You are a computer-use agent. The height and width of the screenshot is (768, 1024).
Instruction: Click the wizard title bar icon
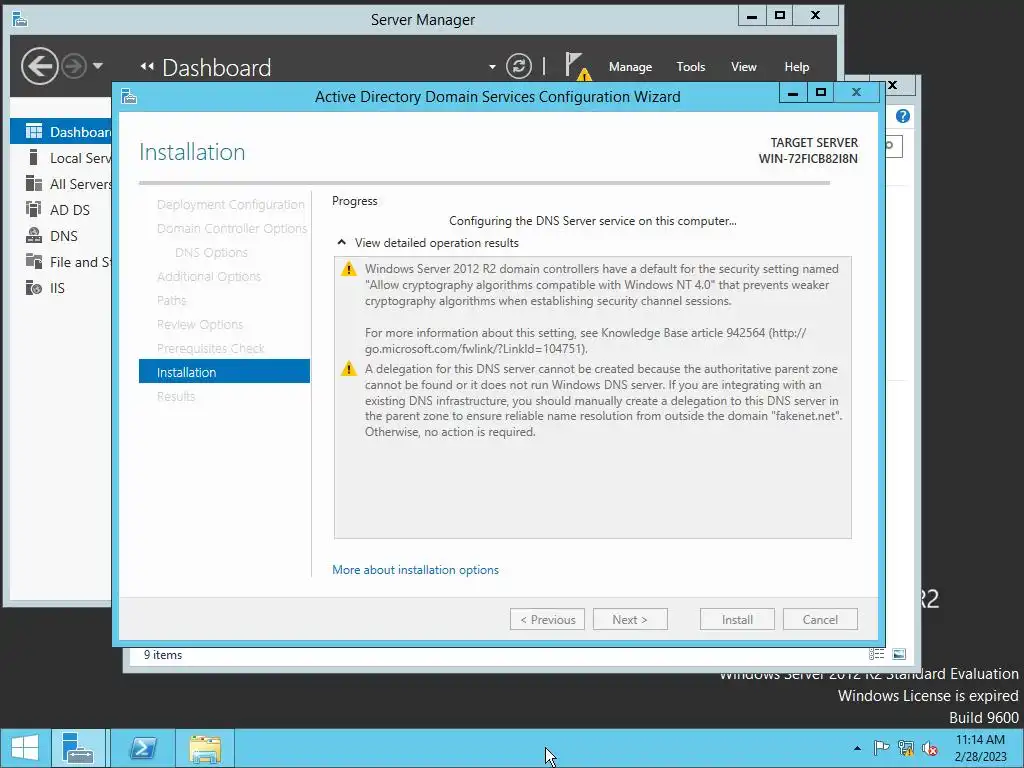(x=129, y=97)
